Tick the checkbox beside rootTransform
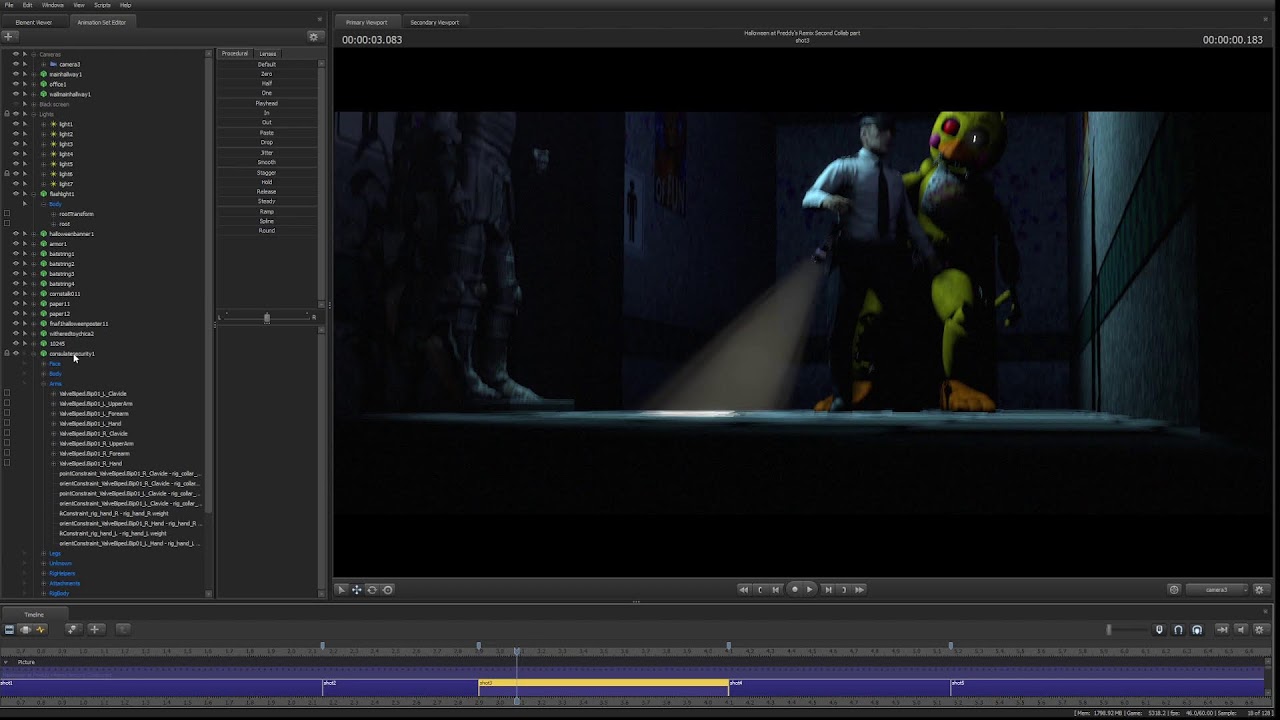1280x720 pixels. coord(7,214)
